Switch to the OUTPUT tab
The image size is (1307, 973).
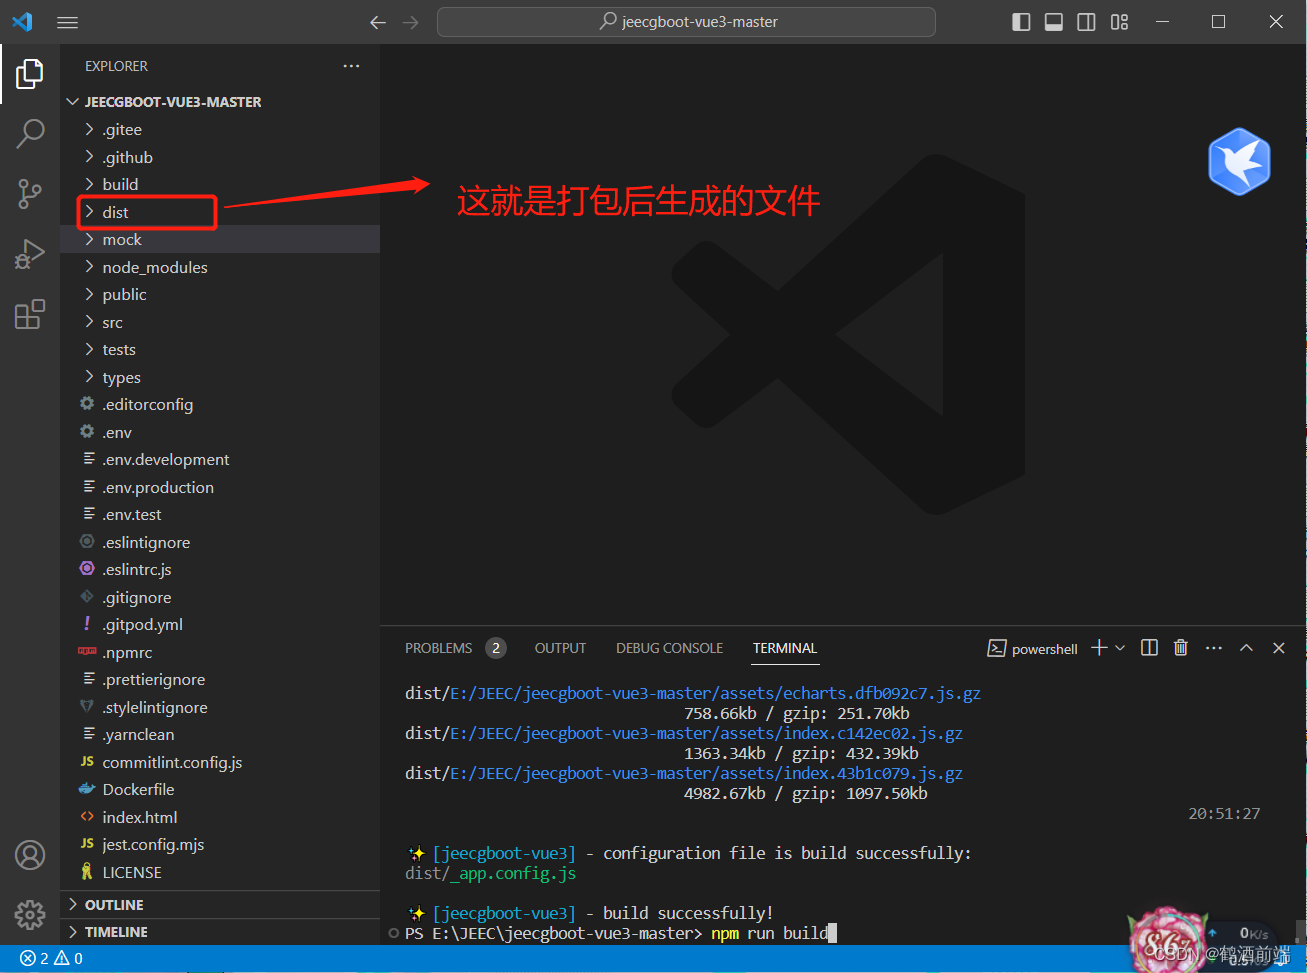(560, 648)
